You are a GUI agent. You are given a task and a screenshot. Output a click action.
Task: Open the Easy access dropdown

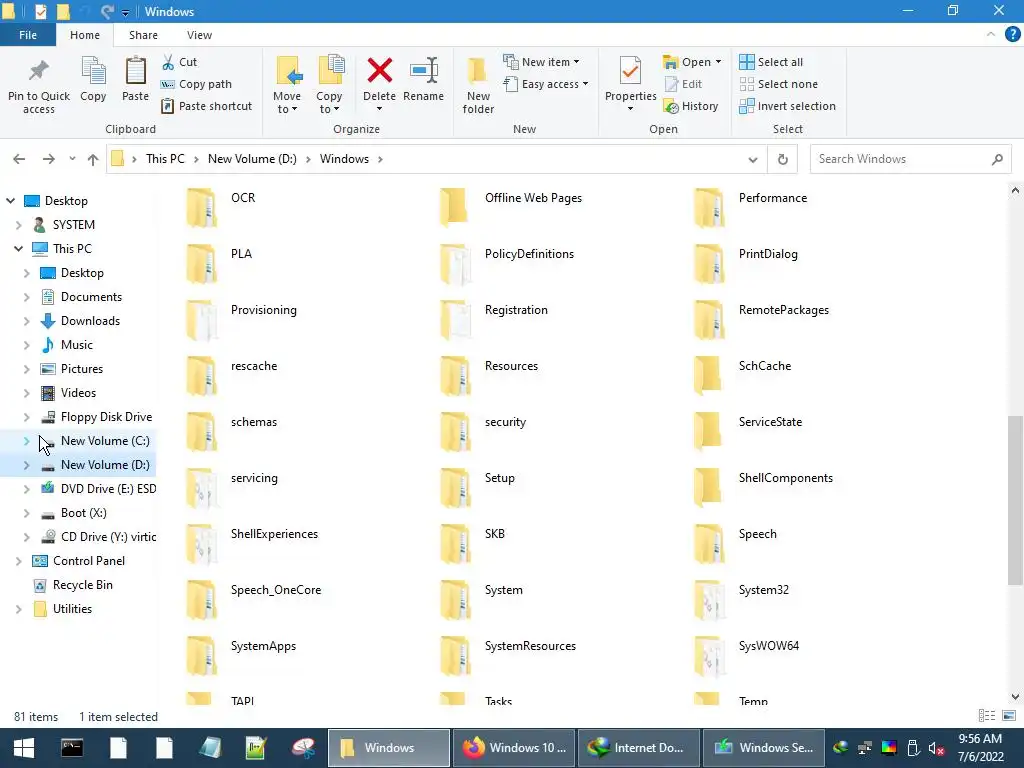point(546,84)
